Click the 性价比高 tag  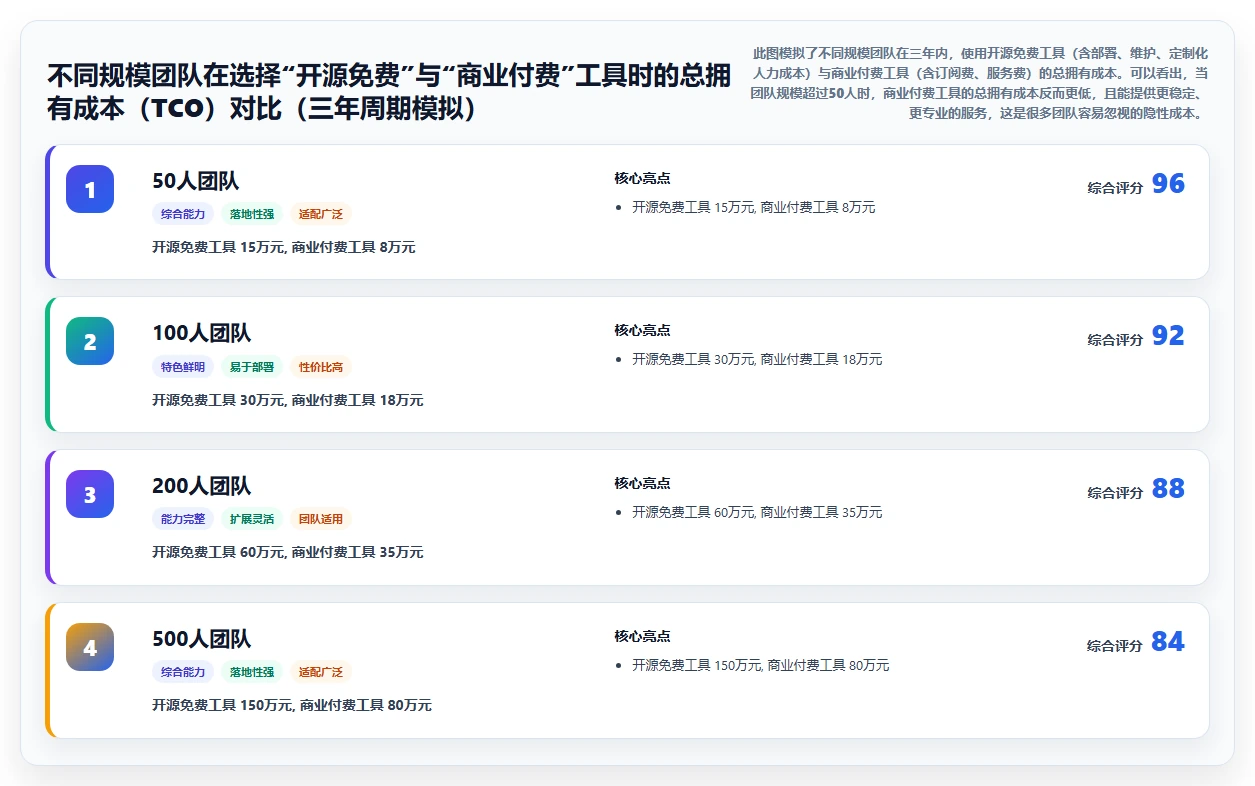coord(321,367)
